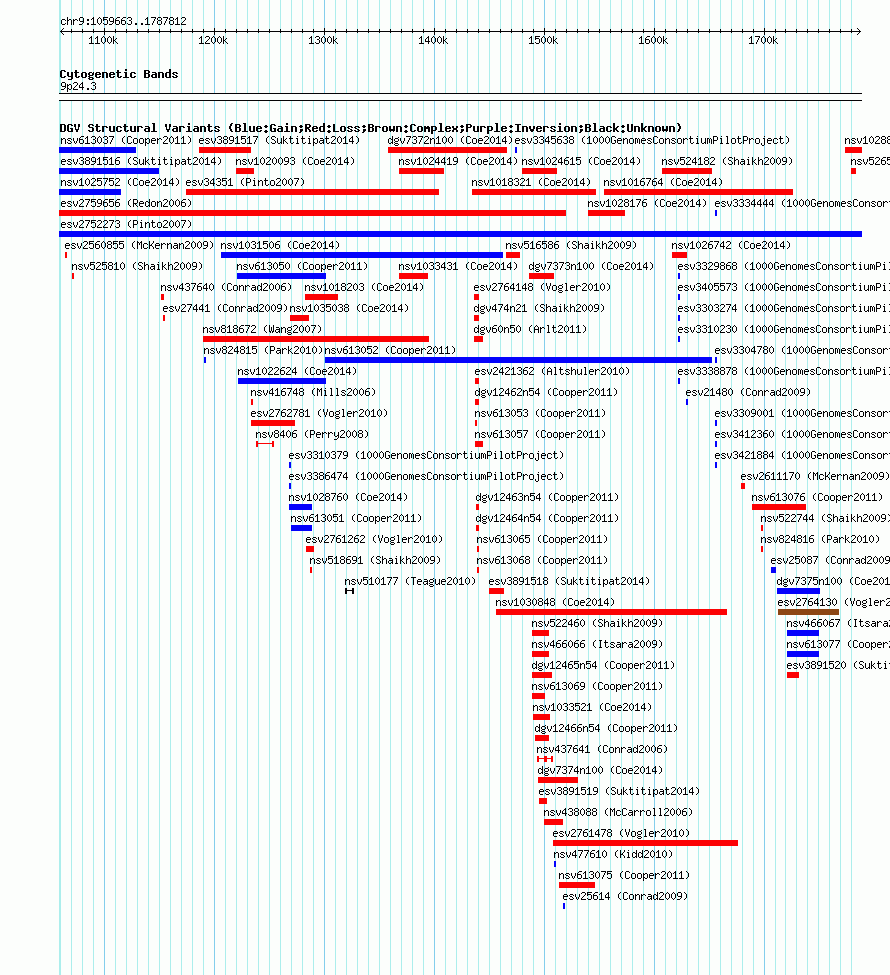
Task: Click the brown complex bar under esv2764130
Action: (x=808, y=612)
